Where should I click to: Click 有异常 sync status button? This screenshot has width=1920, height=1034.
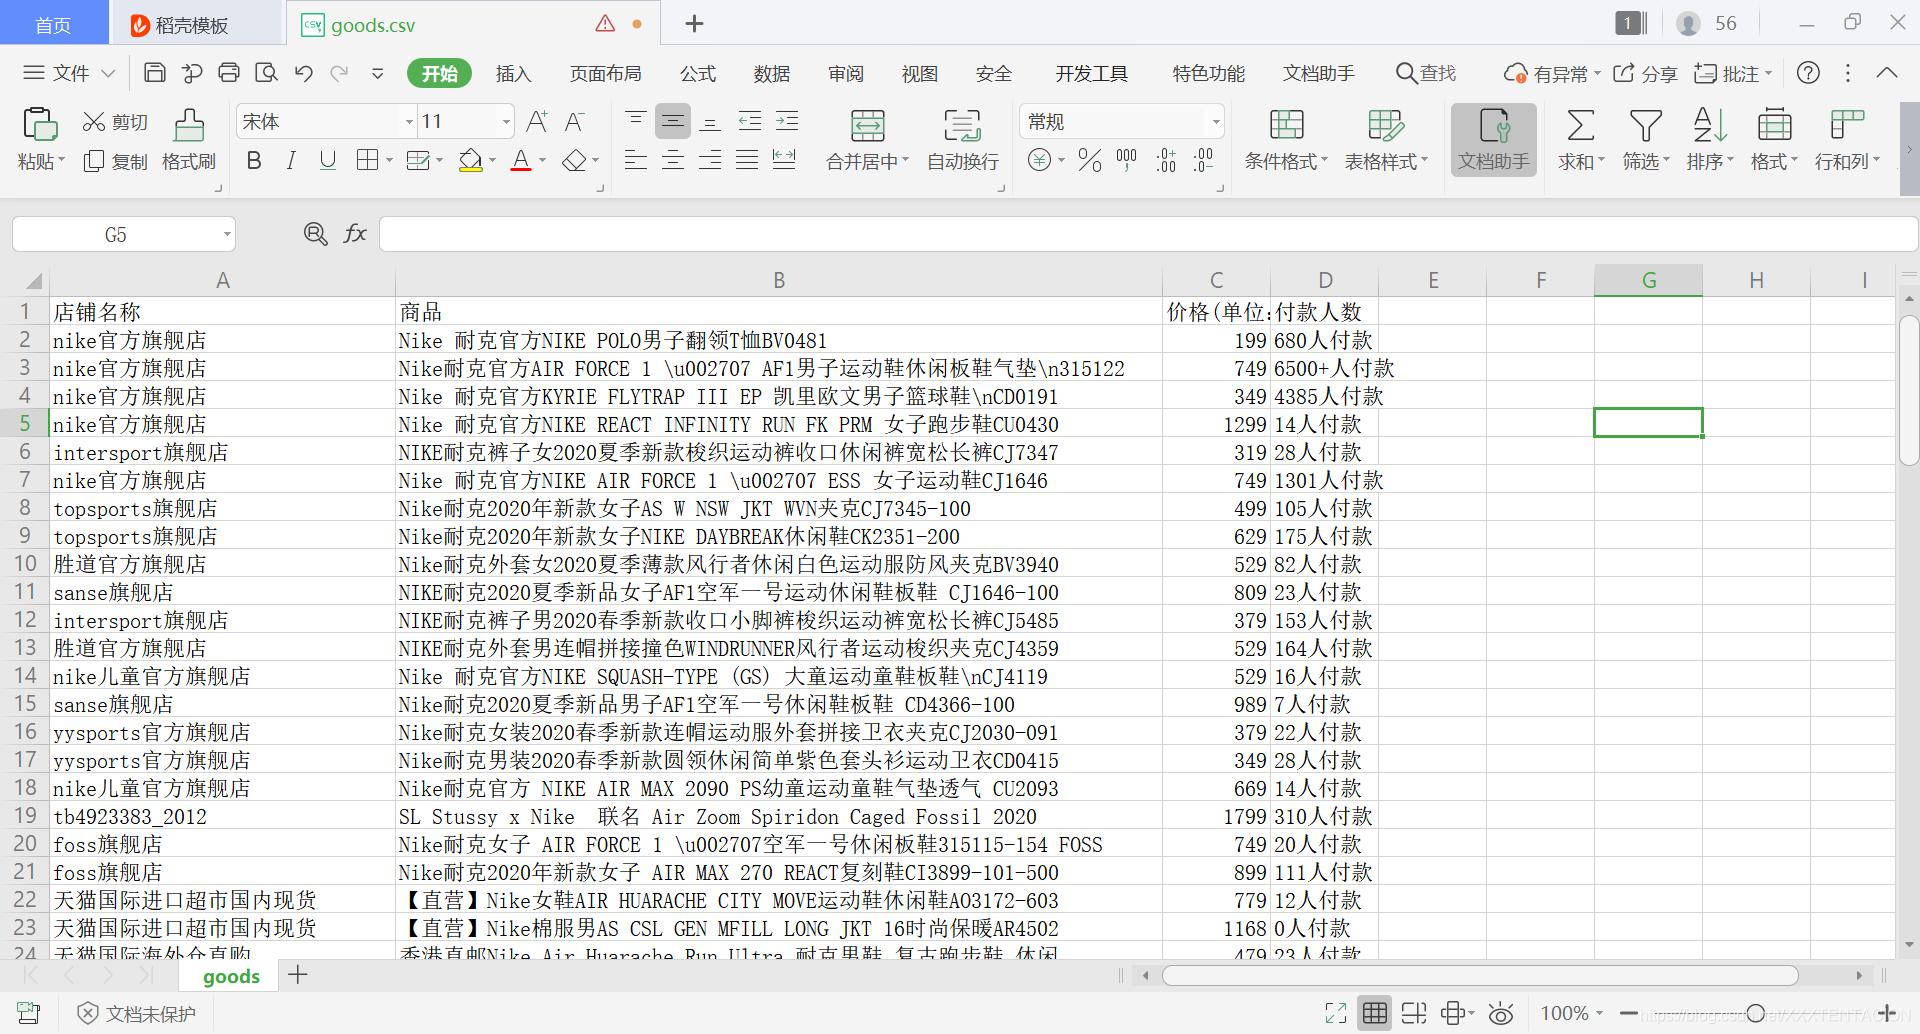(1552, 73)
